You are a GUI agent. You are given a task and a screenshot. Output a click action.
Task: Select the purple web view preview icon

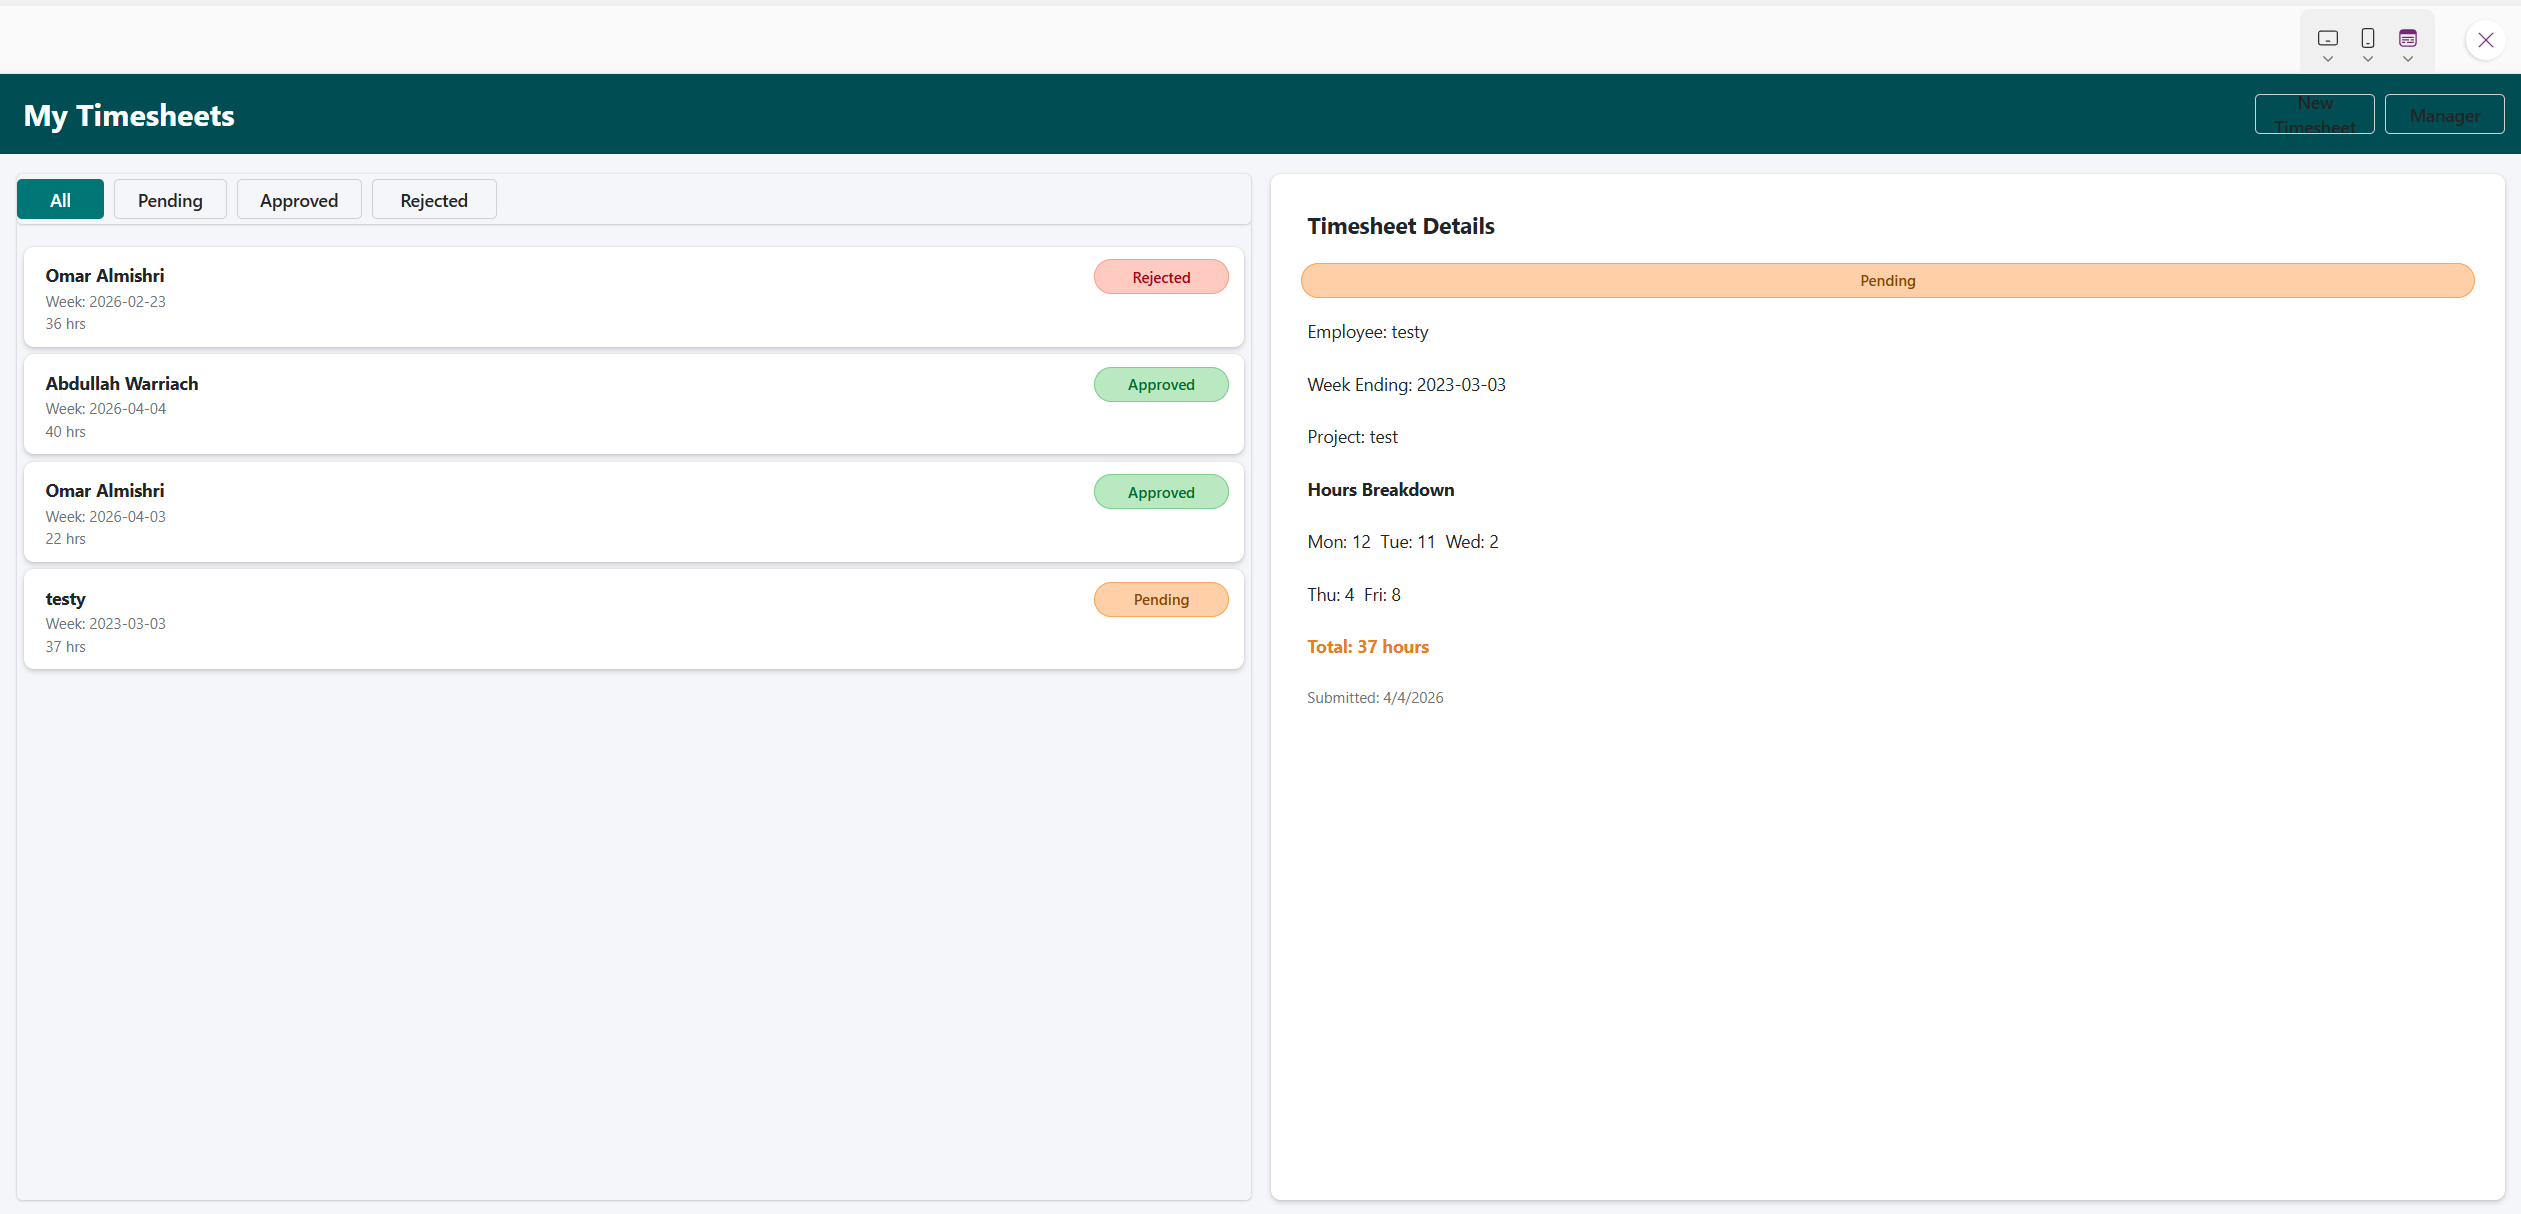tap(2407, 38)
